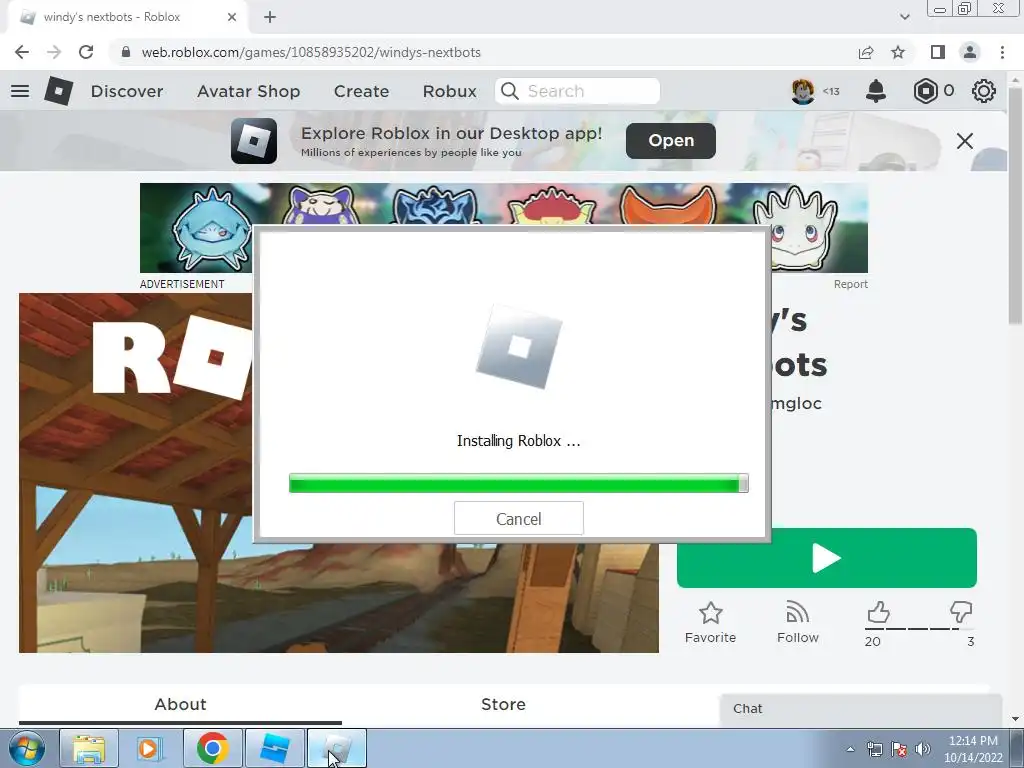This screenshot has height=768, width=1024.
Task: Select the Roblox installer taskbar icon
Action: 336,748
